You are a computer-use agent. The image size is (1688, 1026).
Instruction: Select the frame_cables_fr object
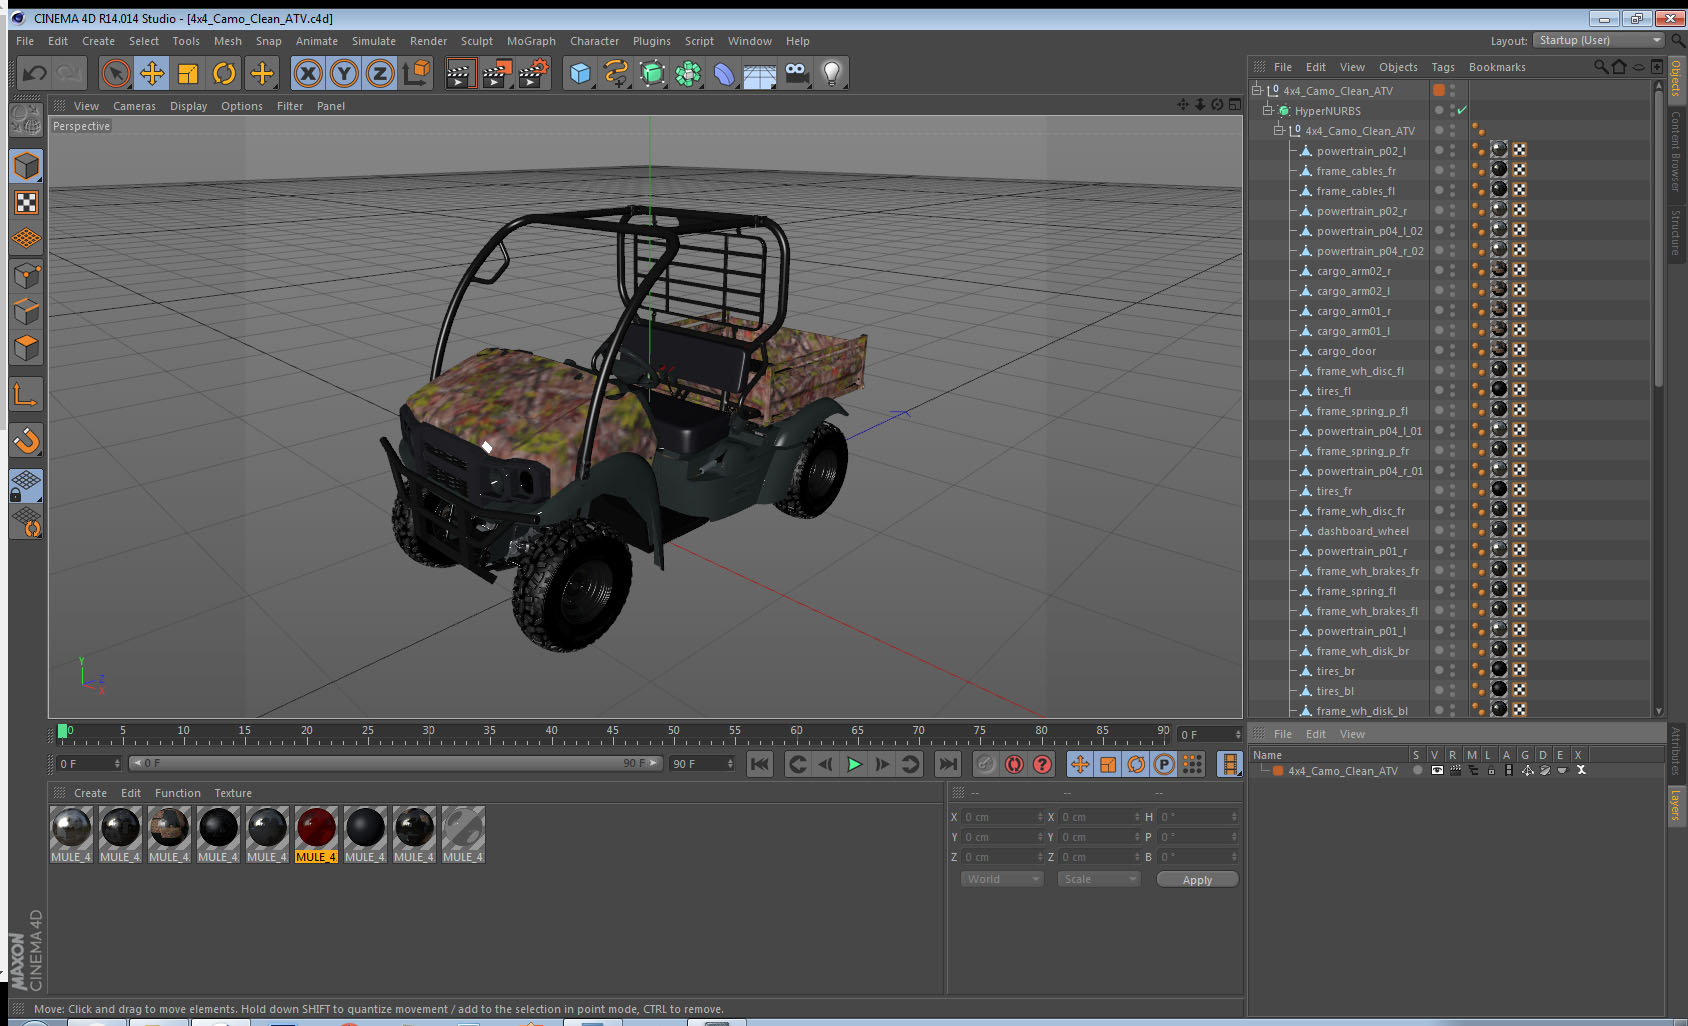(1356, 171)
